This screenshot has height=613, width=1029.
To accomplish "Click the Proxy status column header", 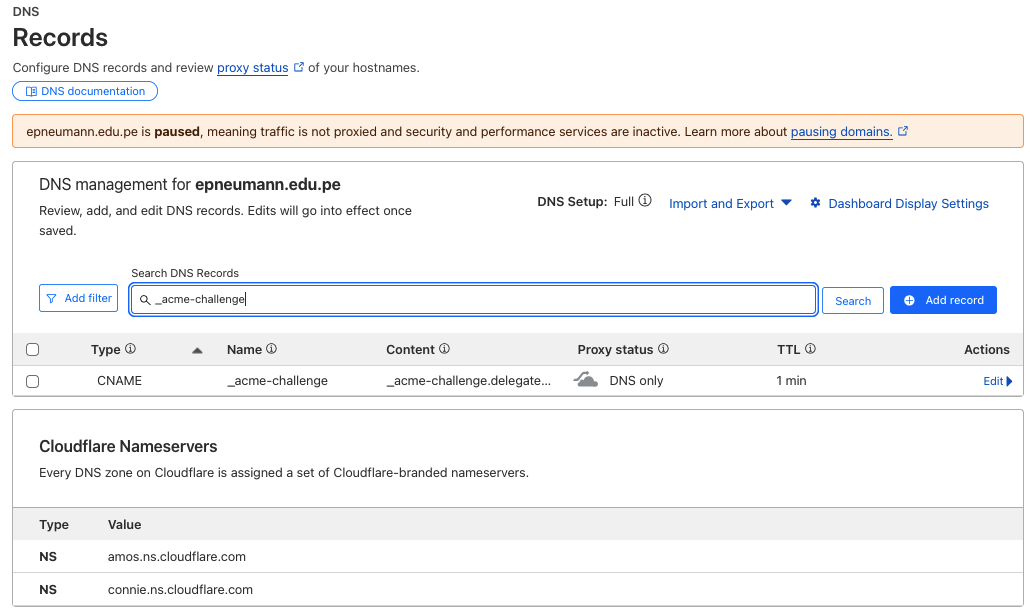I will pyautogui.click(x=615, y=350).
